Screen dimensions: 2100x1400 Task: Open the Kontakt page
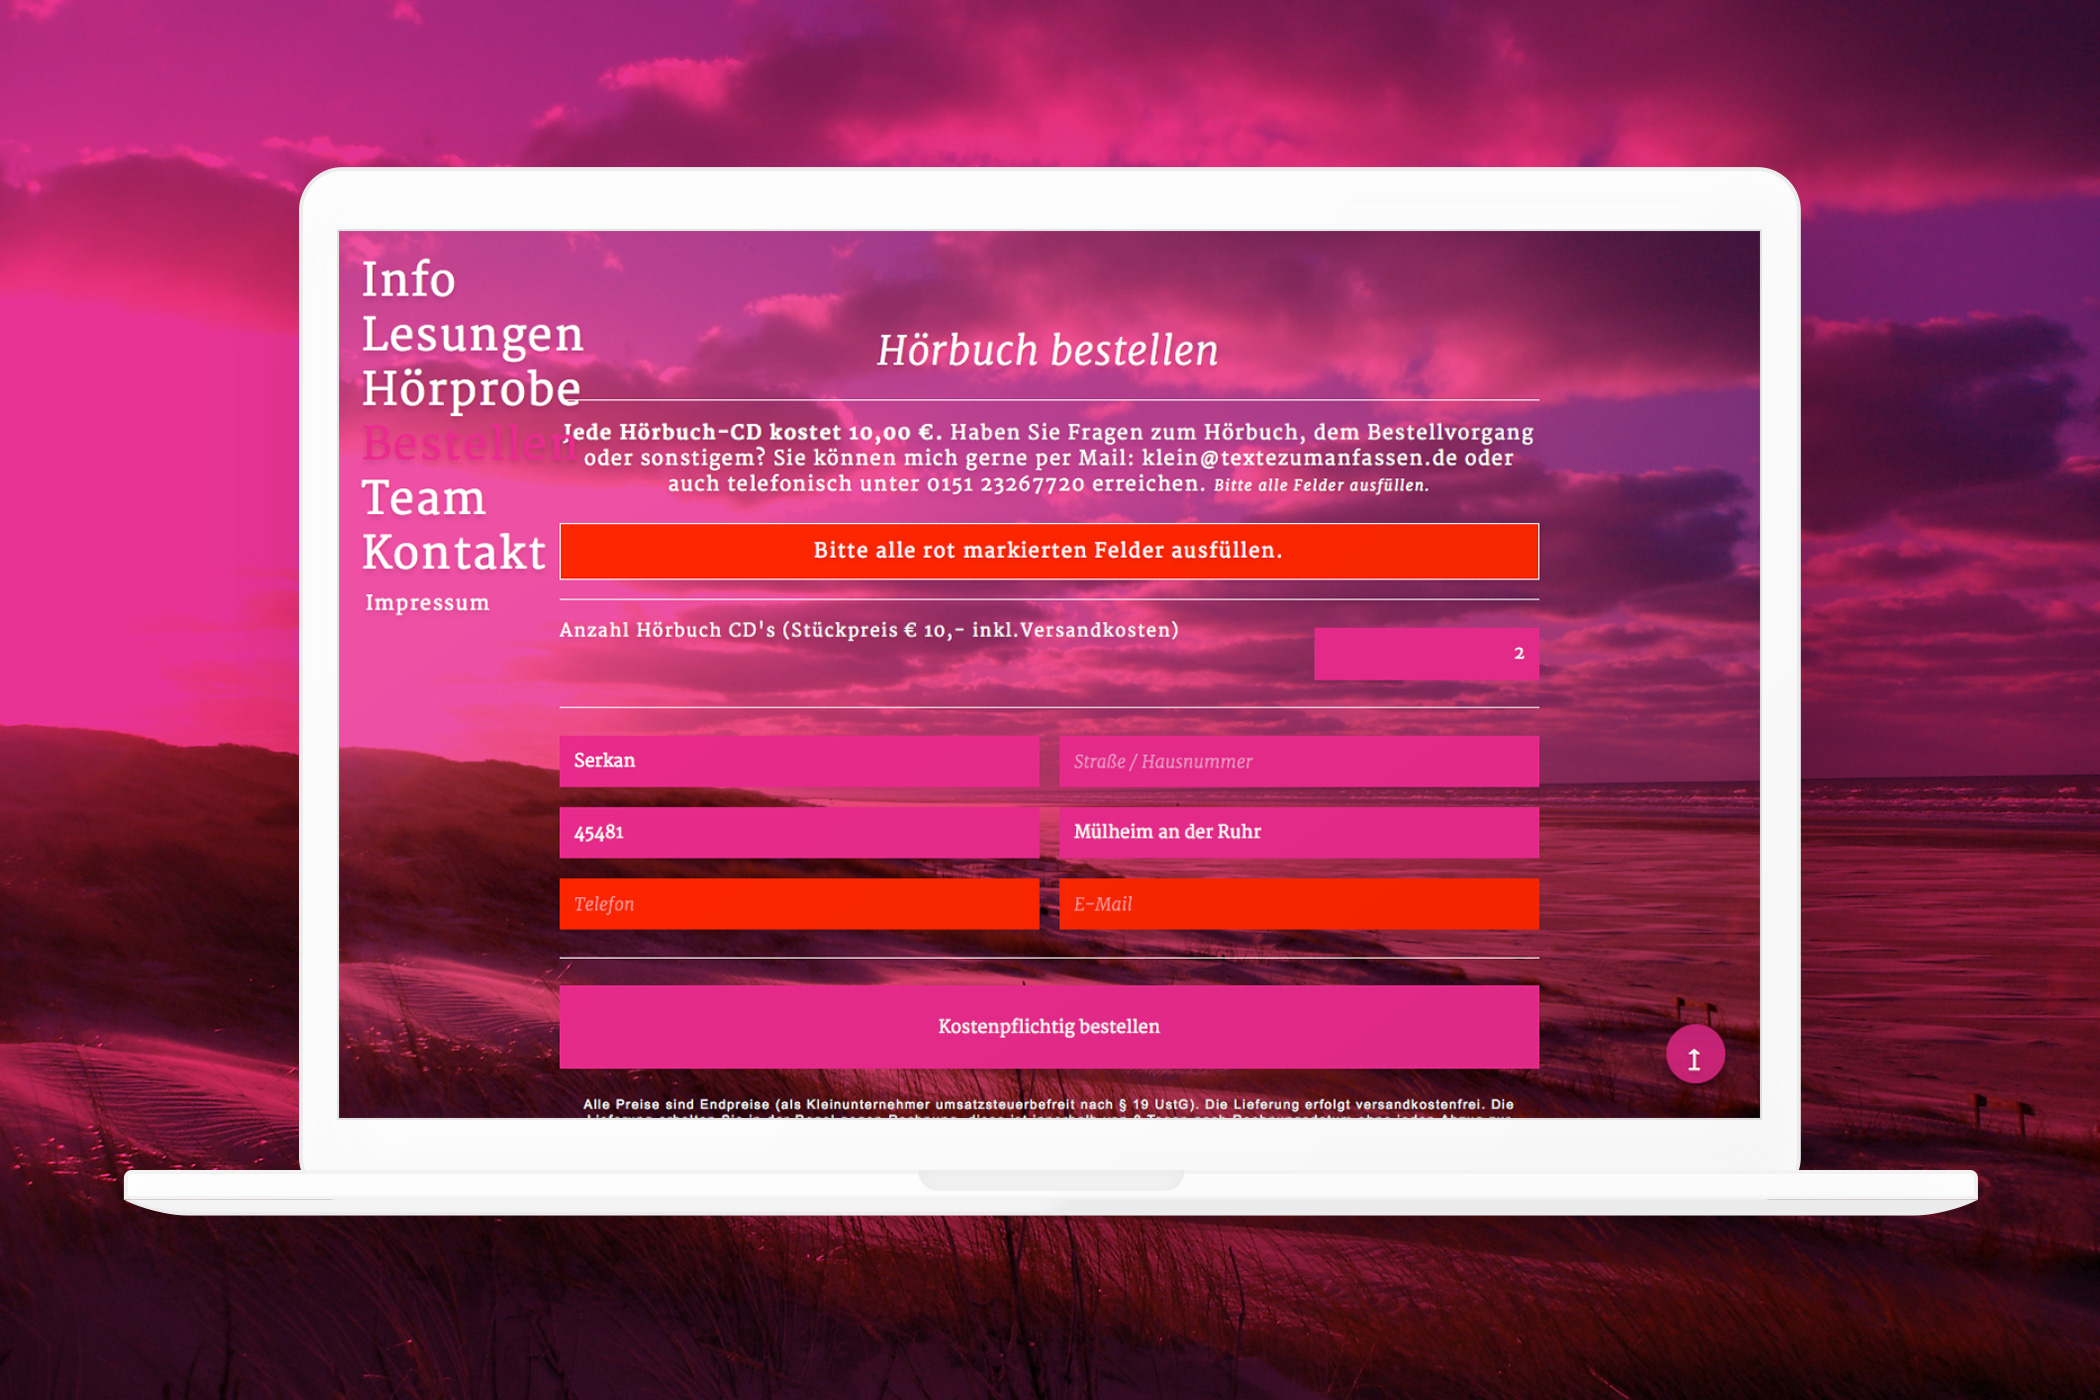click(x=453, y=553)
